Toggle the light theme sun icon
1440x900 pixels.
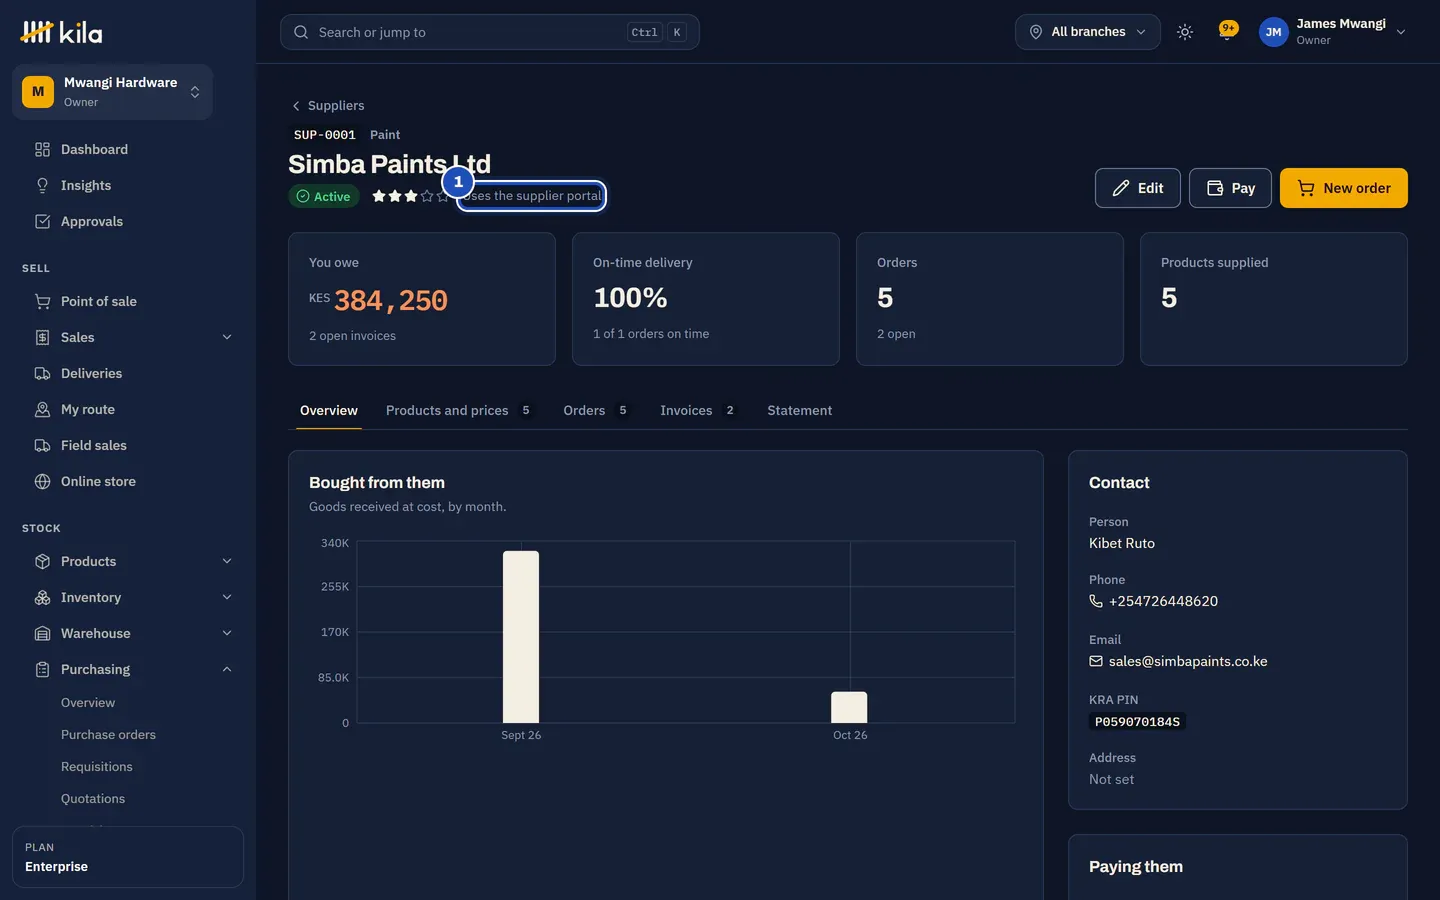click(x=1185, y=32)
